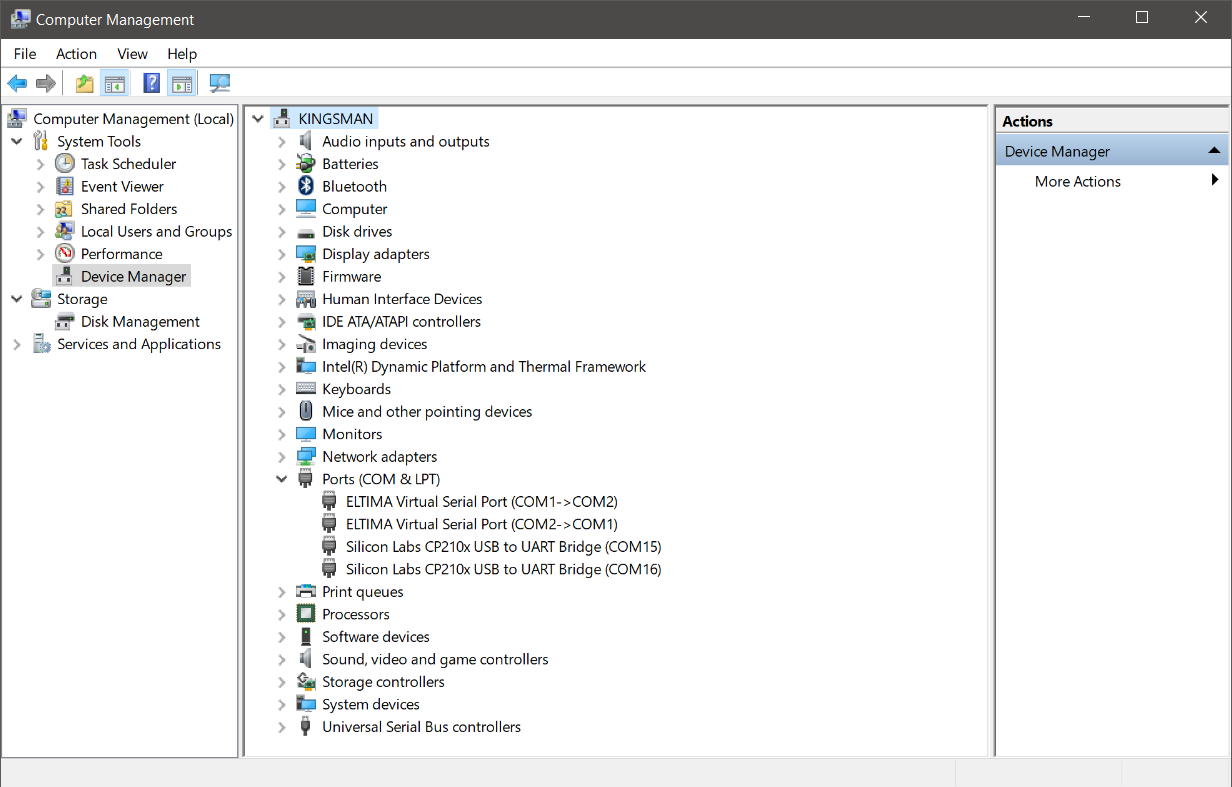Click the Event Viewer icon in tree
Screen dimensions: 1232x787
[x=65, y=186]
